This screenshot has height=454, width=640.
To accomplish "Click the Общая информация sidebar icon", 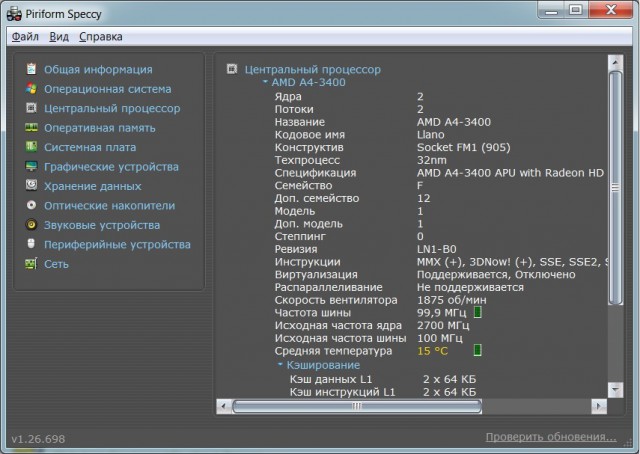I will 31,69.
